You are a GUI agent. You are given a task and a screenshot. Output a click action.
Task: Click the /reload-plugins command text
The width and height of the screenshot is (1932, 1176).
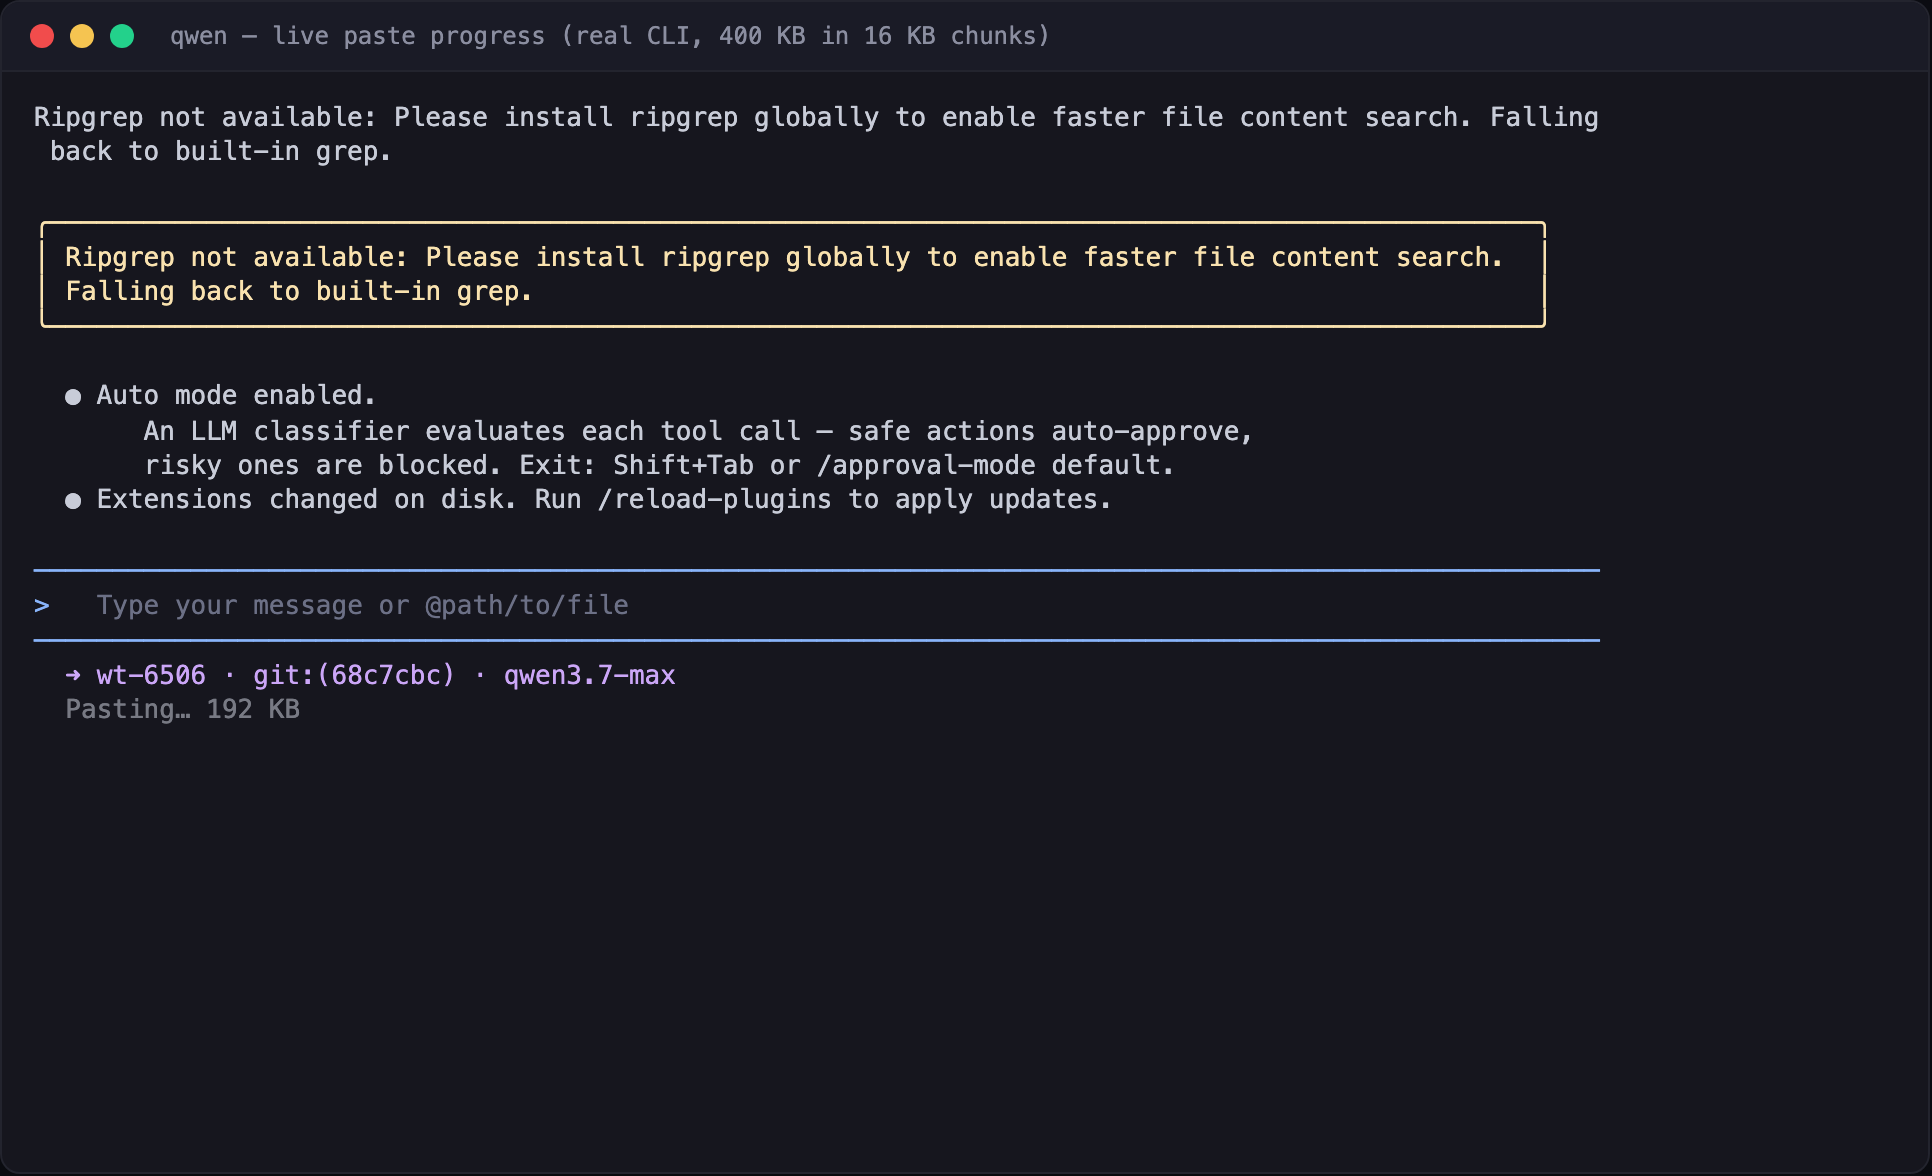714,499
